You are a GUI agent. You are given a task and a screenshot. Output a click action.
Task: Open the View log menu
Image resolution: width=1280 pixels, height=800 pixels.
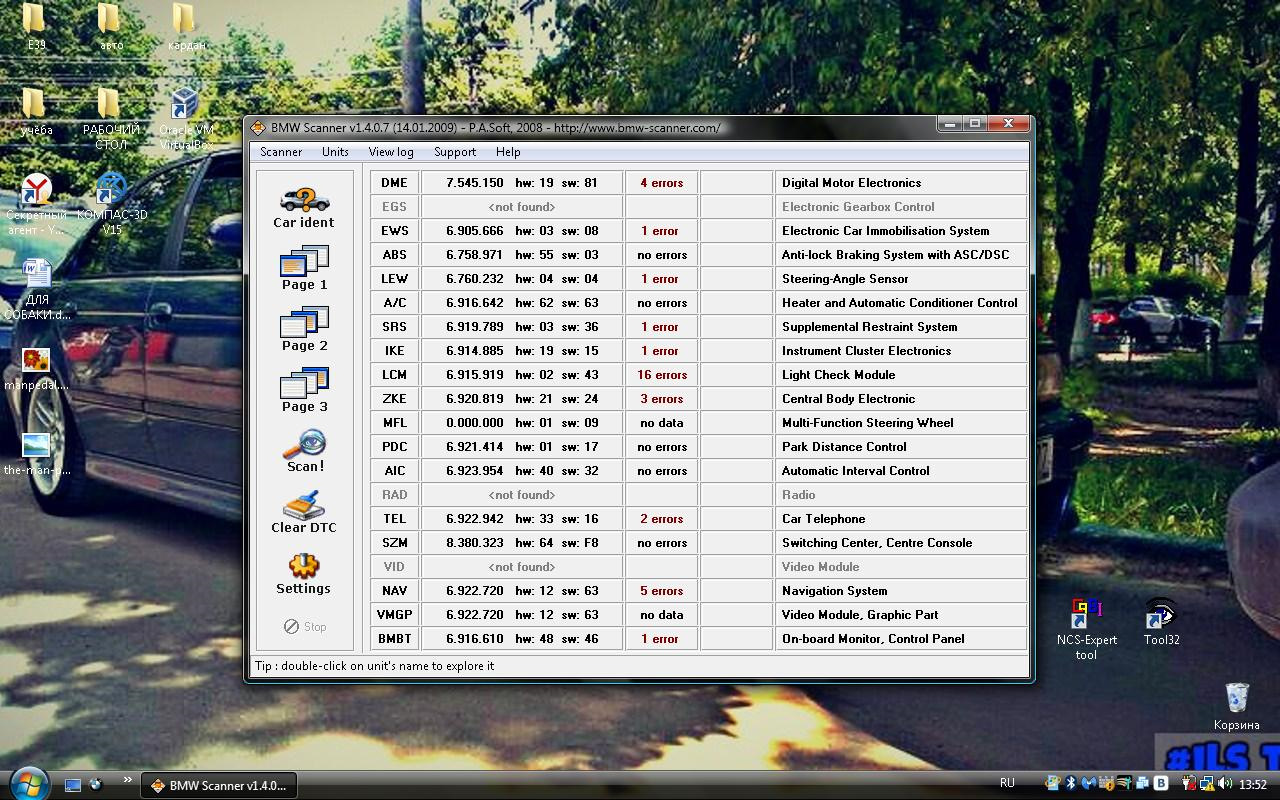pyautogui.click(x=390, y=152)
